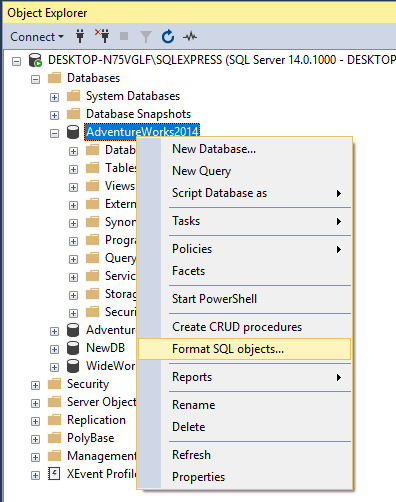Click the Refresh arrow toolbar icon
396x502 pixels.
168,36
